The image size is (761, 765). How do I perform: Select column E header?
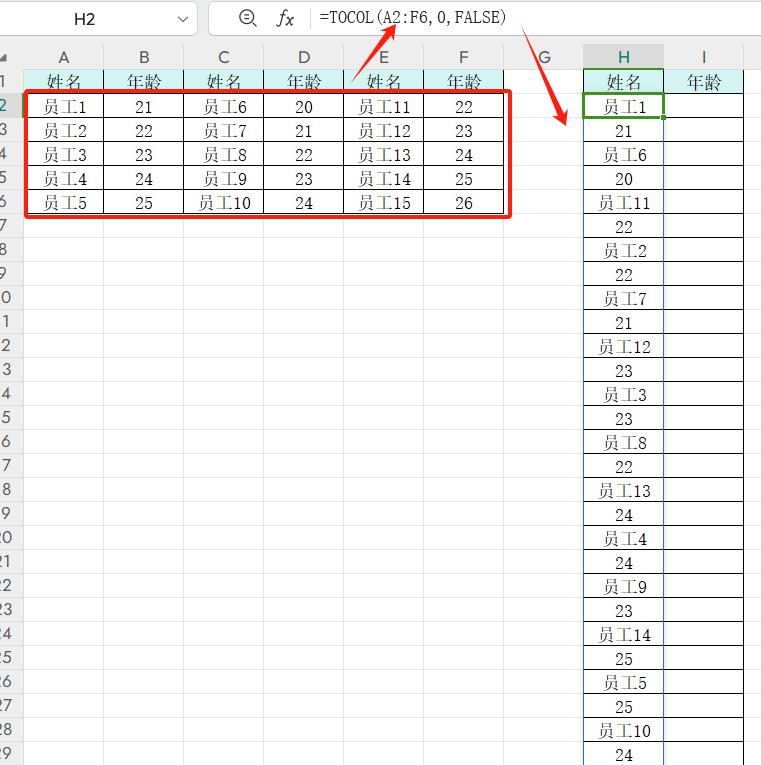pyautogui.click(x=383, y=57)
